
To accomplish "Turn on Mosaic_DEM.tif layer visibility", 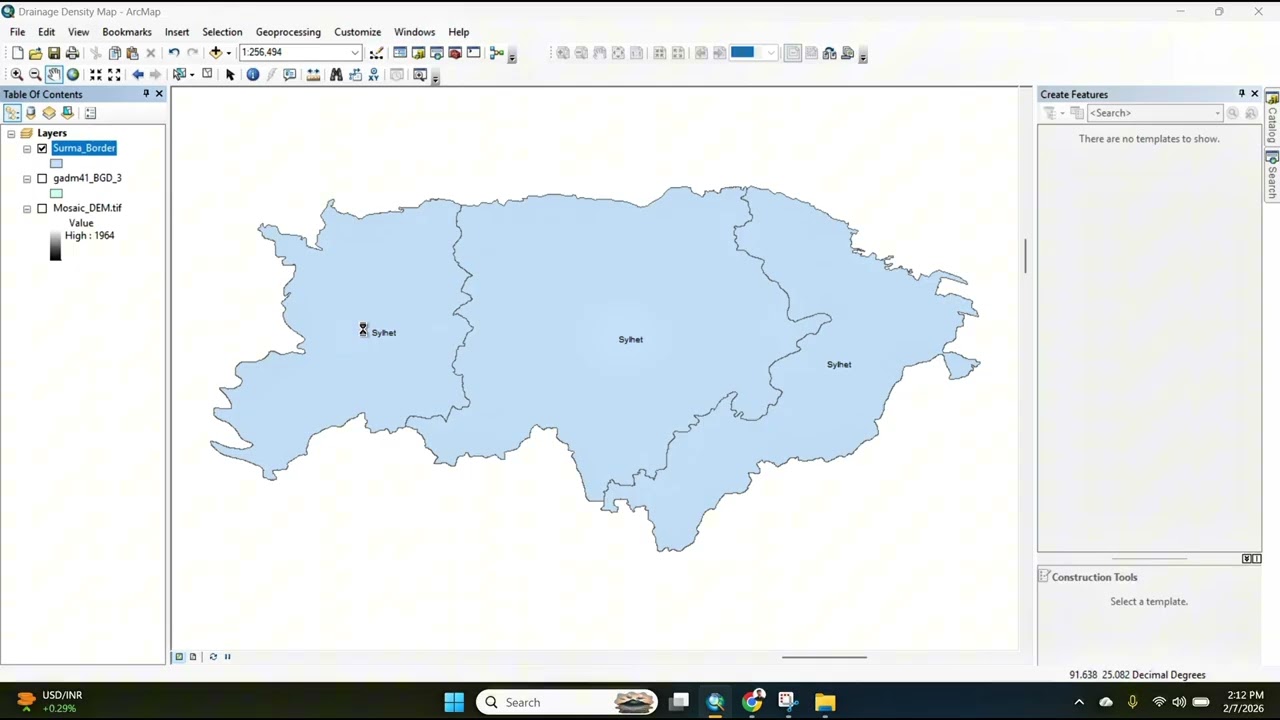I will [42, 208].
